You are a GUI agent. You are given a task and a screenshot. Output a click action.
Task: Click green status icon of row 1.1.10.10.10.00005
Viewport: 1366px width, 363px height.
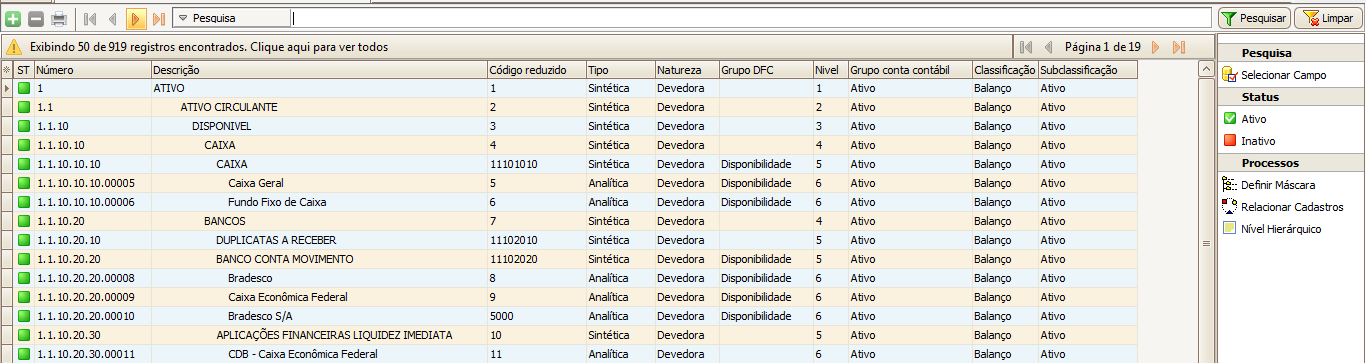coord(24,183)
